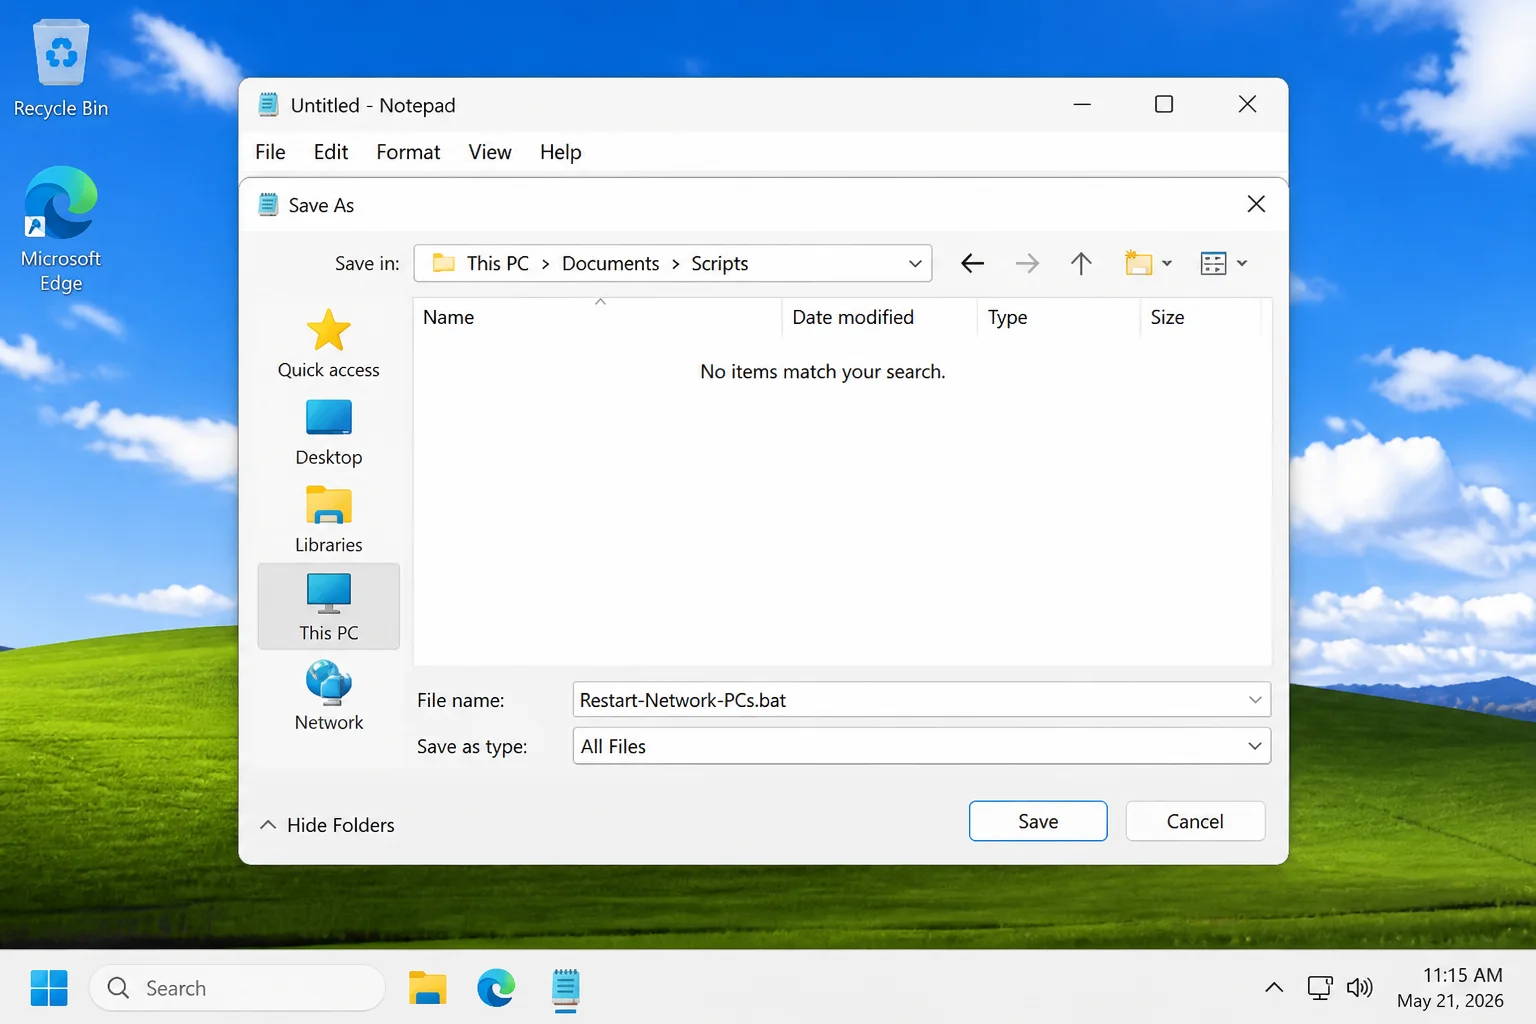
Task: Open the Notepad Help menu
Action: (x=560, y=152)
